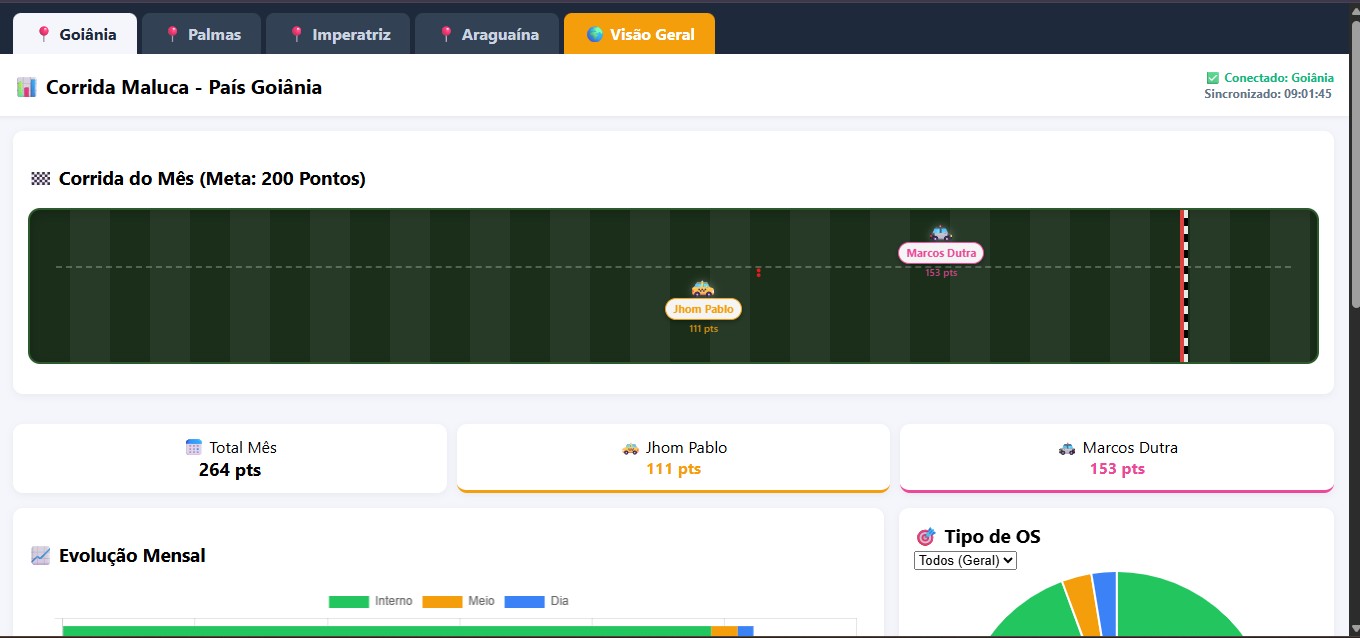1360x638 pixels.
Task: Click Marcos Dutra's car on the track
Action: (x=941, y=233)
